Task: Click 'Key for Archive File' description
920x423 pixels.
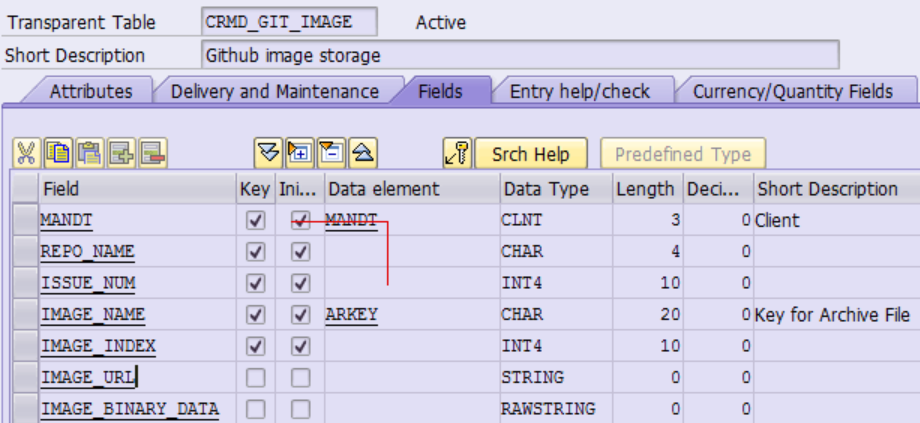Action: tap(832, 315)
